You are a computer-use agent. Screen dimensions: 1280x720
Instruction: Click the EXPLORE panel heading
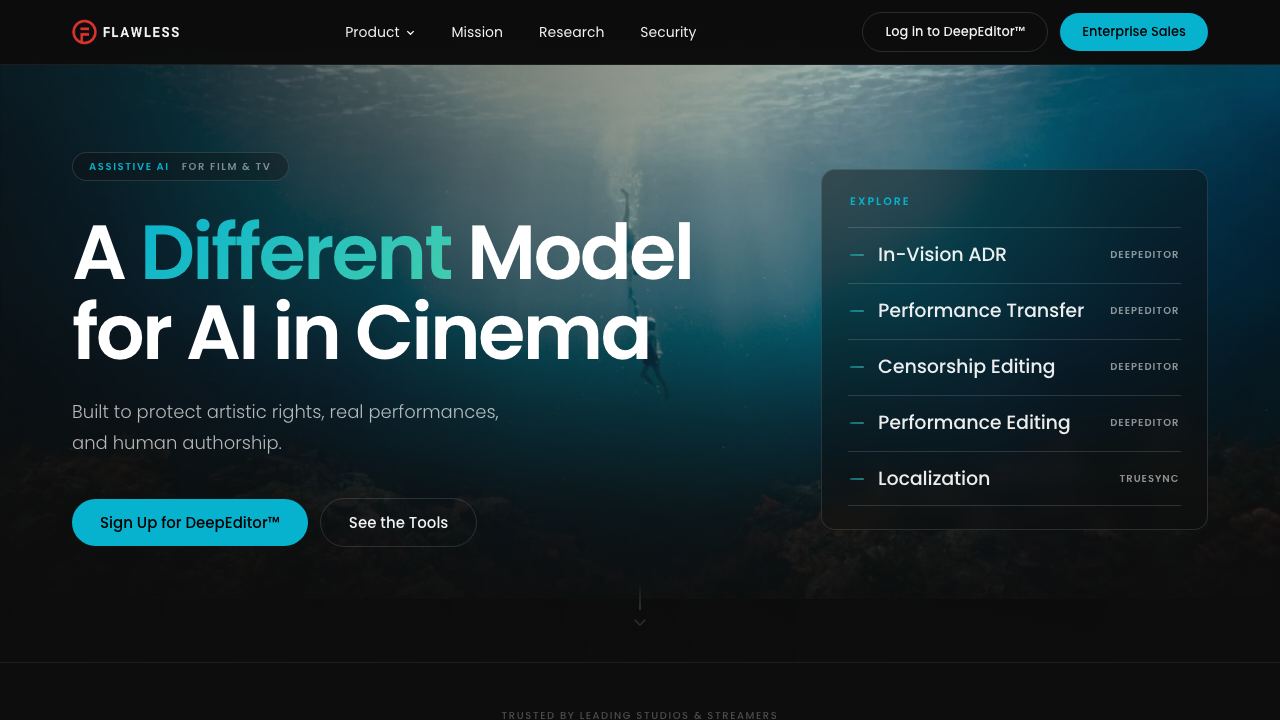880,201
